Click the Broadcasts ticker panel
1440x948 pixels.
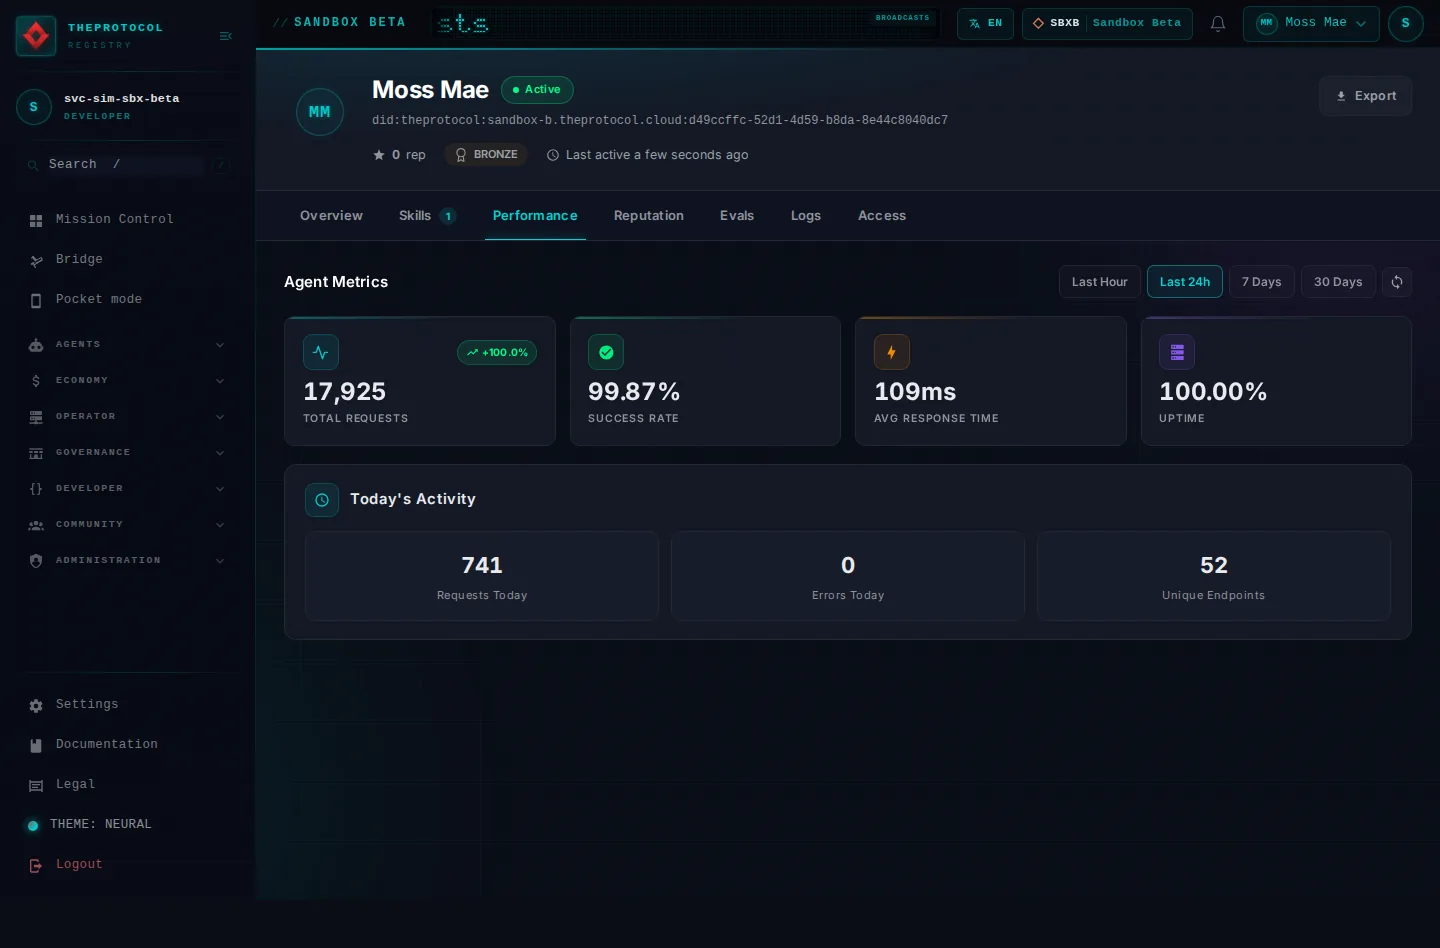pyautogui.click(x=686, y=23)
